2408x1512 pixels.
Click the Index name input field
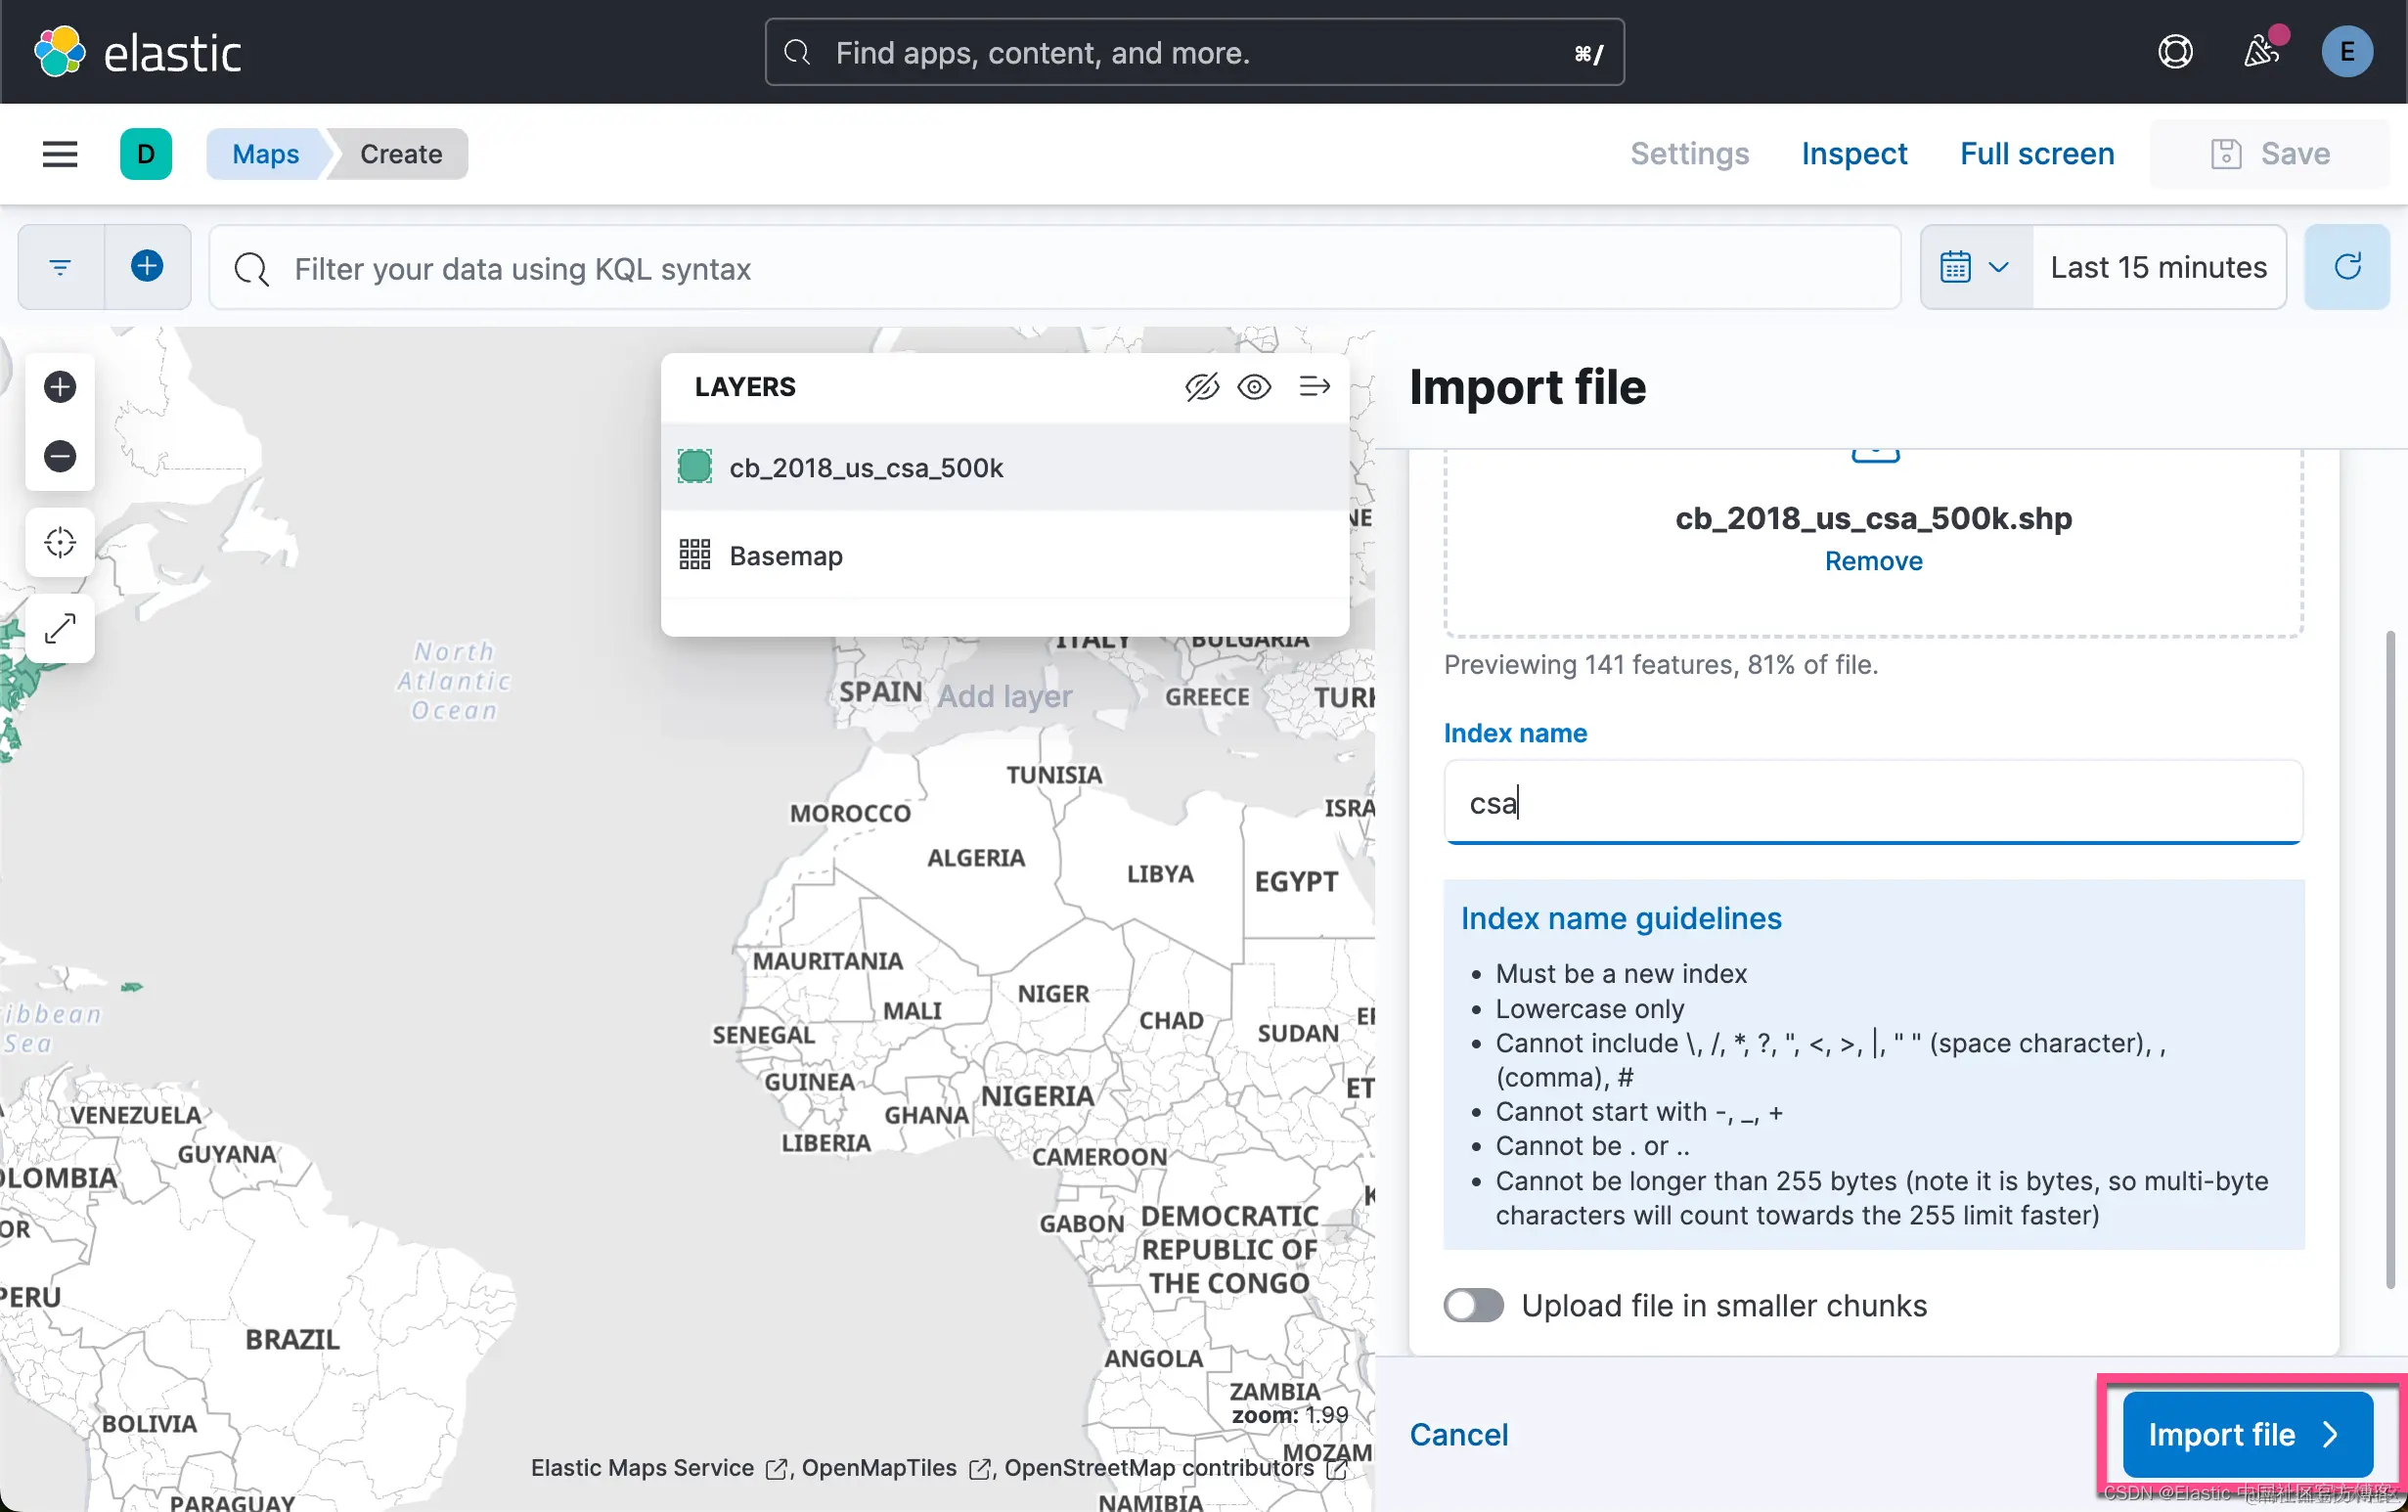pos(1872,802)
